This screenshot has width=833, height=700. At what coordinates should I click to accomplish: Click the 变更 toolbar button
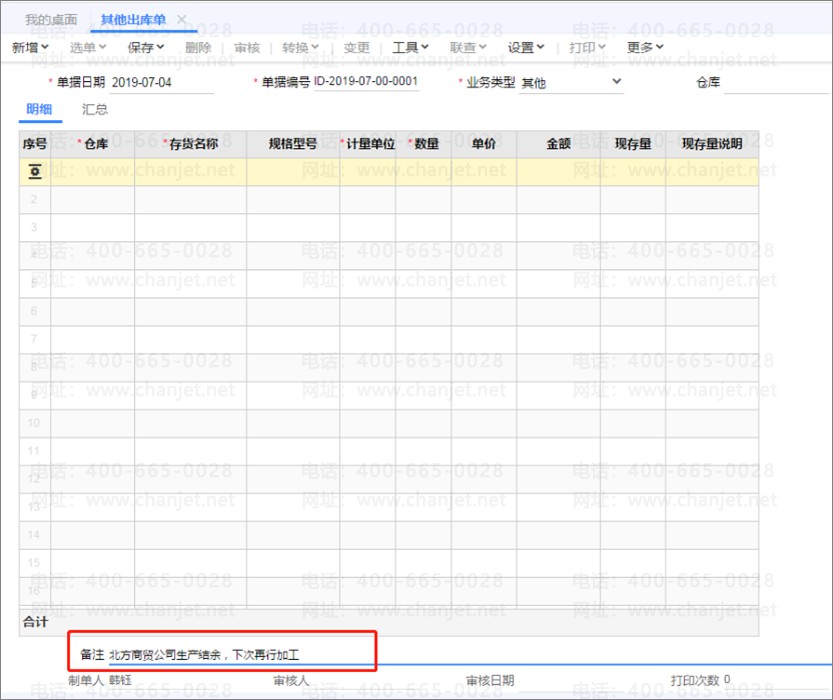(x=356, y=47)
